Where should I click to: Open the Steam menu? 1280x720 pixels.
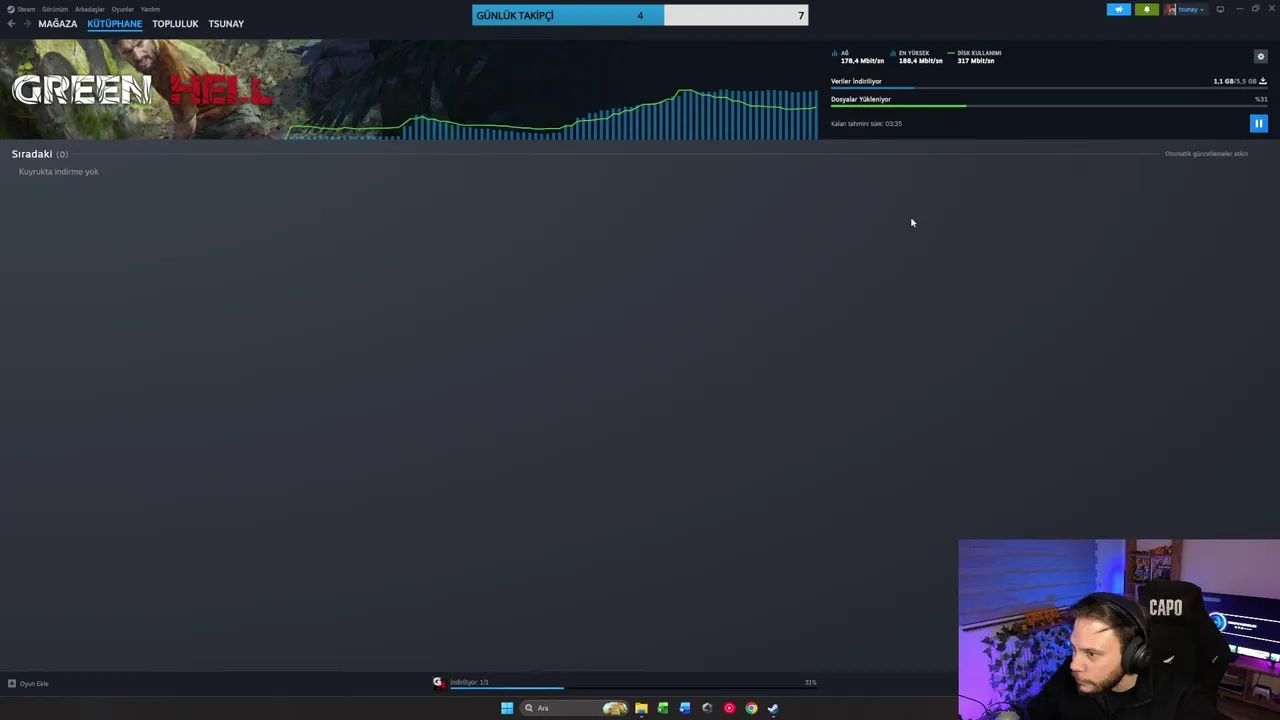[x=21, y=9]
